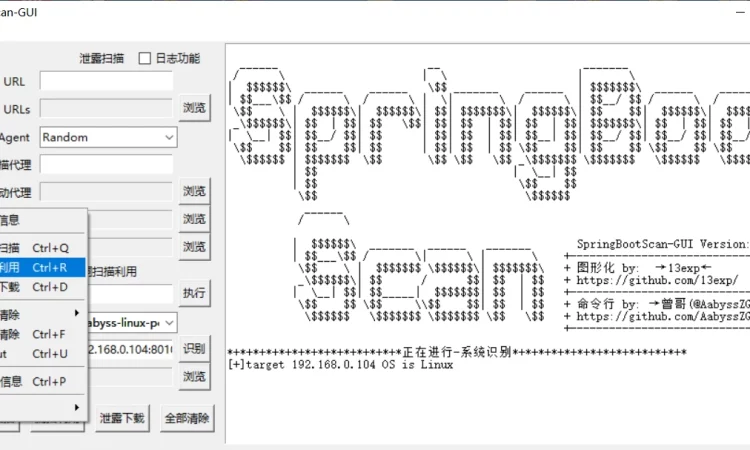Click the URLs file path field
Viewport: 750px width, 450px height.
(x=106, y=109)
